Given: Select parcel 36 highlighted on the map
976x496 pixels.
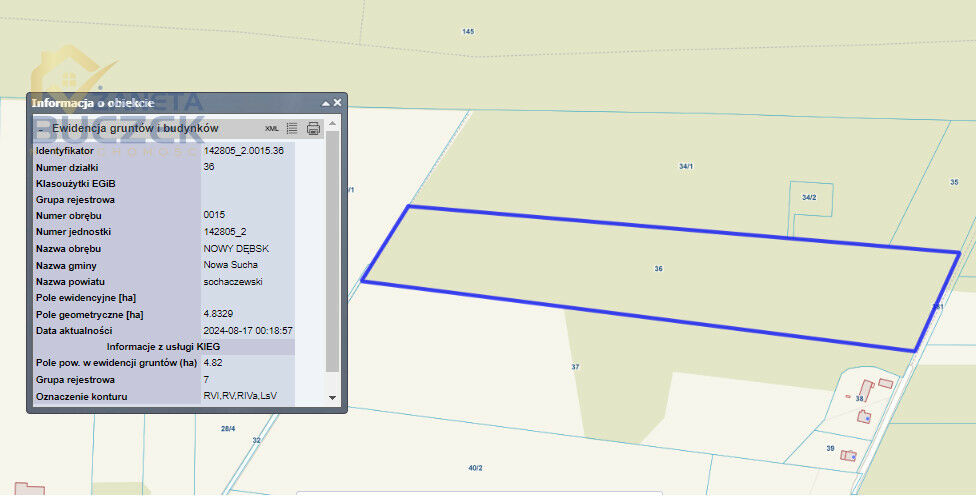Looking at the screenshot, I should coord(658,268).
